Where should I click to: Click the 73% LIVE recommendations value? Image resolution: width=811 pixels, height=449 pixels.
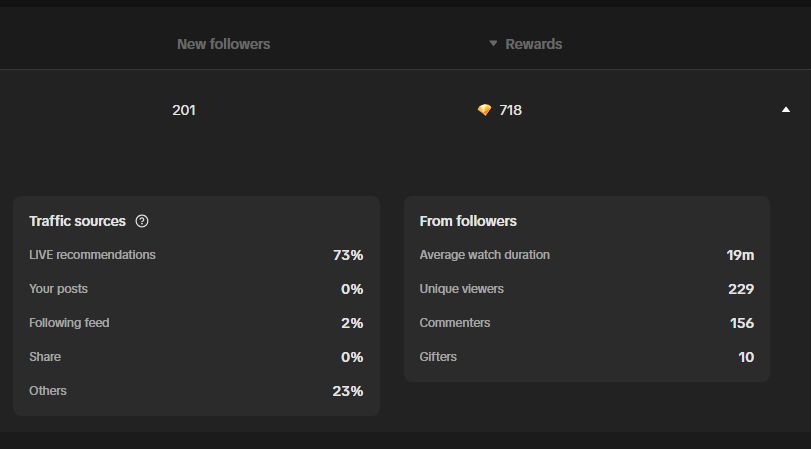click(348, 255)
